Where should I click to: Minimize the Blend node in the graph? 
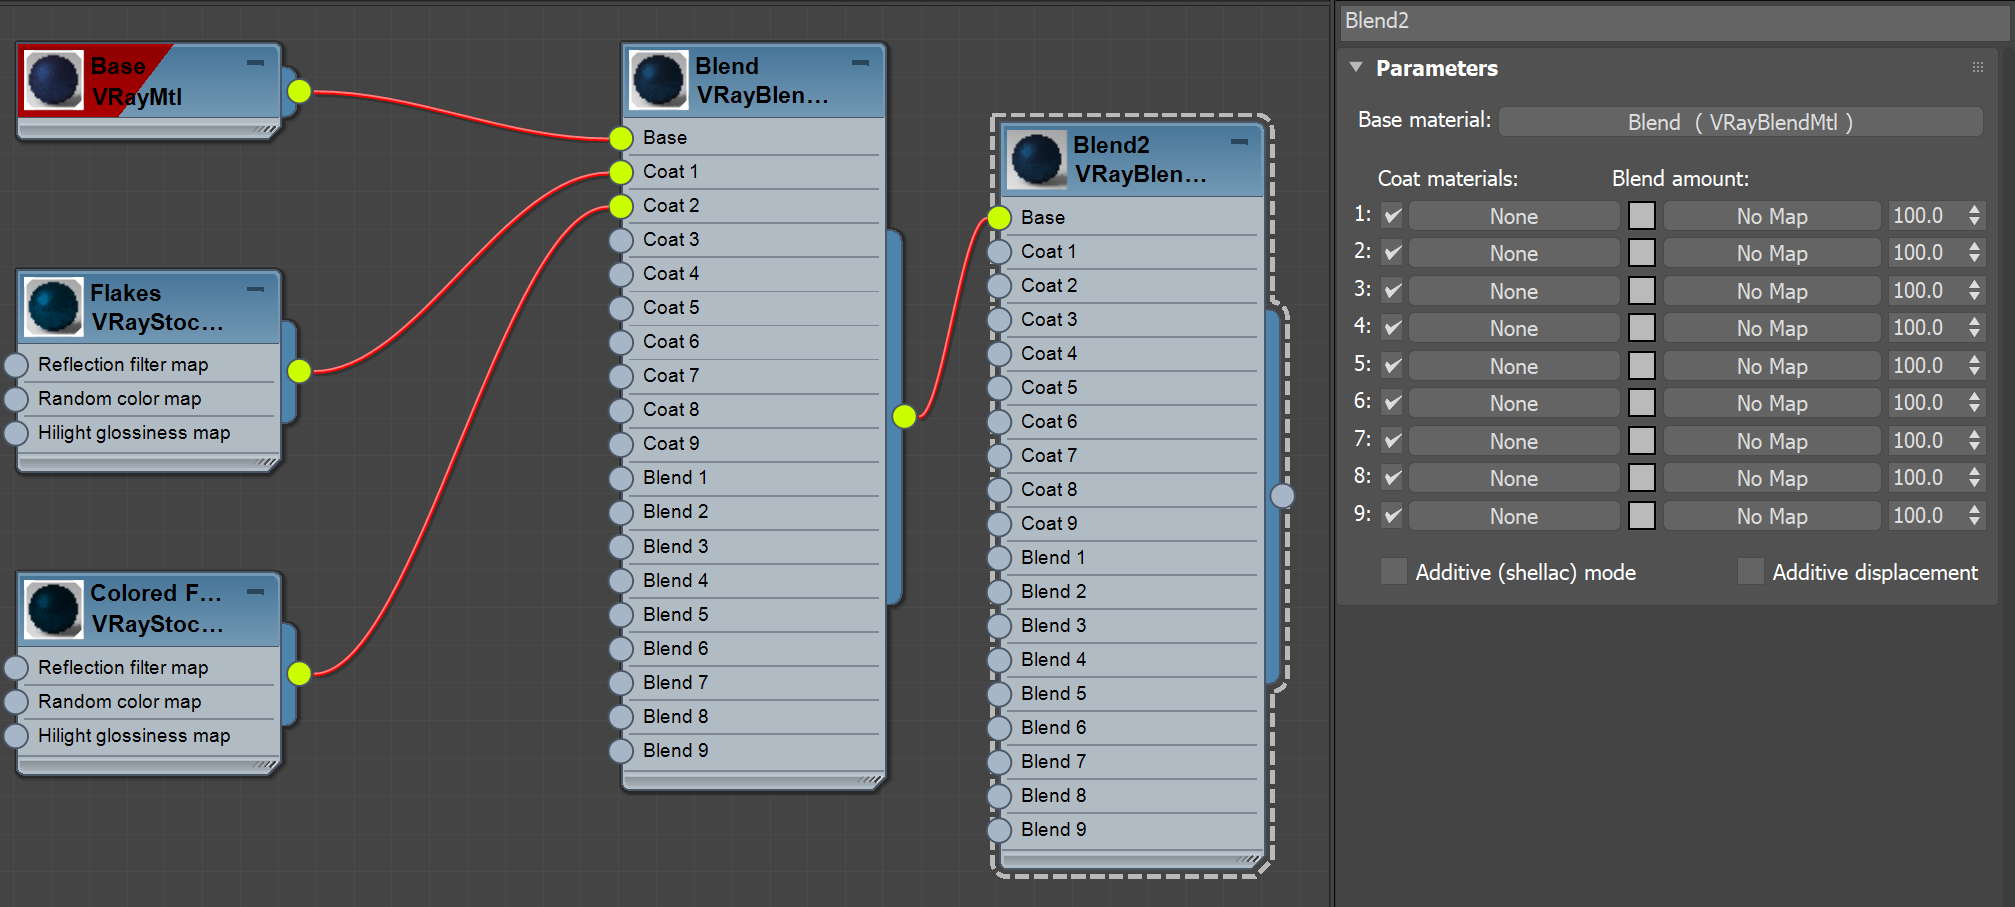pos(860,62)
